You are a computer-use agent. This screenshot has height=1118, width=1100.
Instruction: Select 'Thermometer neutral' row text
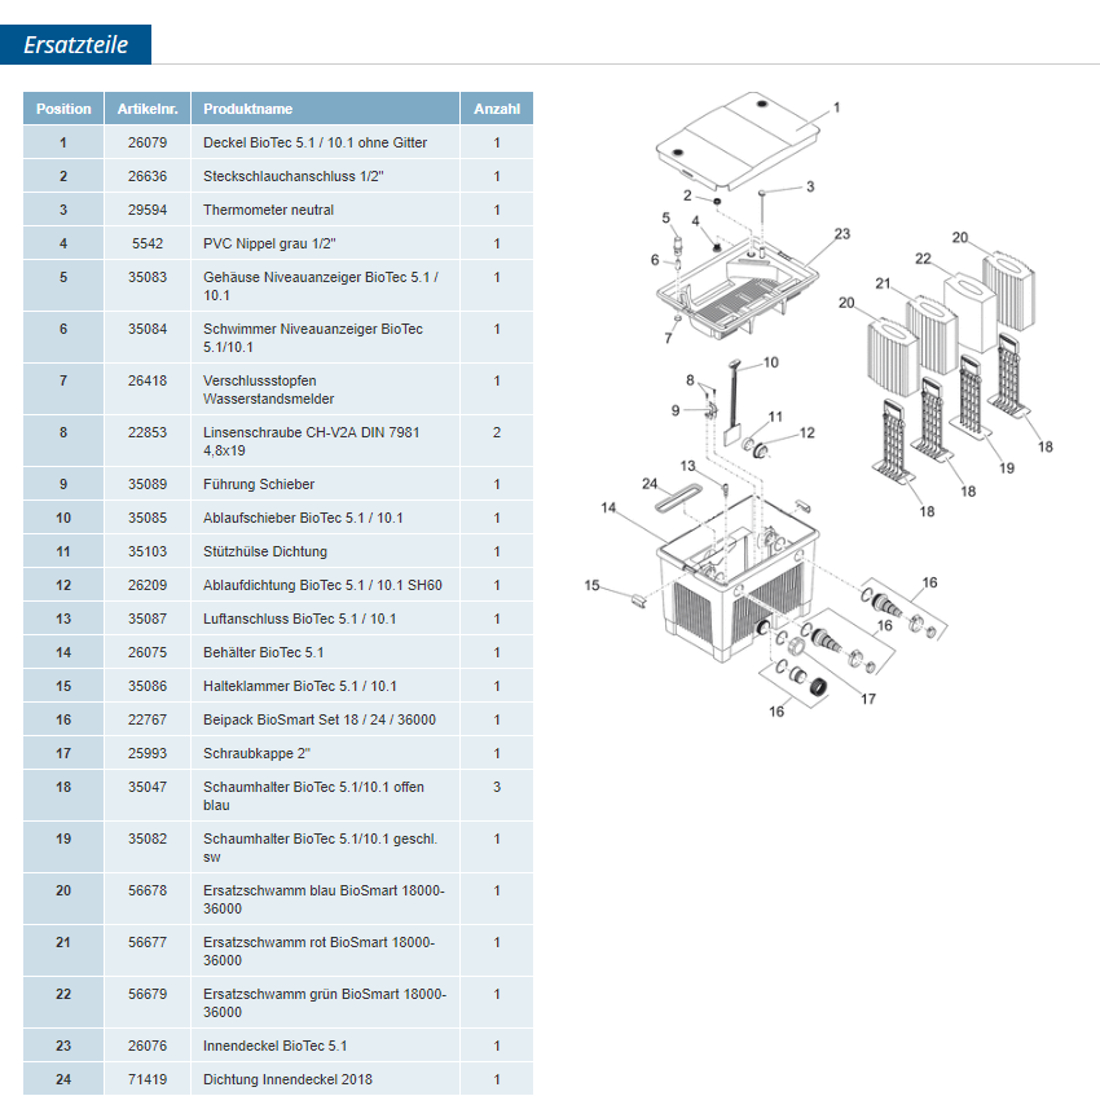pyautogui.click(x=268, y=210)
